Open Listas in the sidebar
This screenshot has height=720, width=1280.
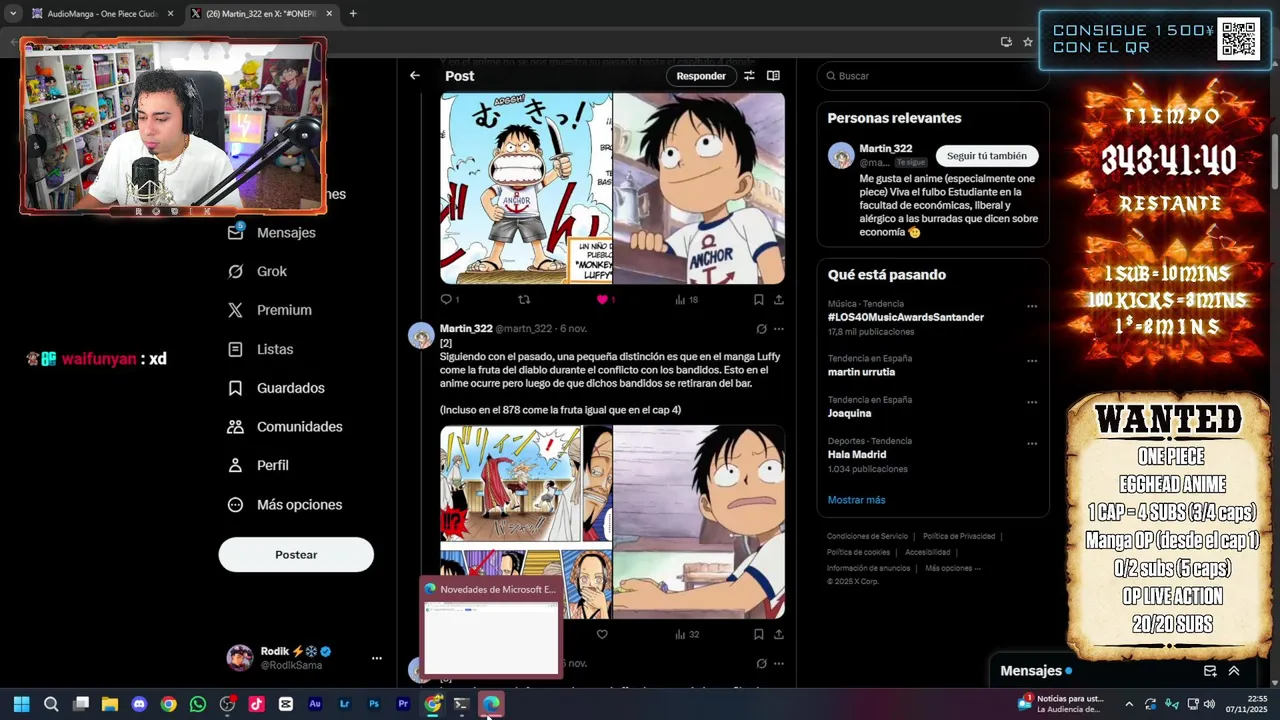pos(261,349)
